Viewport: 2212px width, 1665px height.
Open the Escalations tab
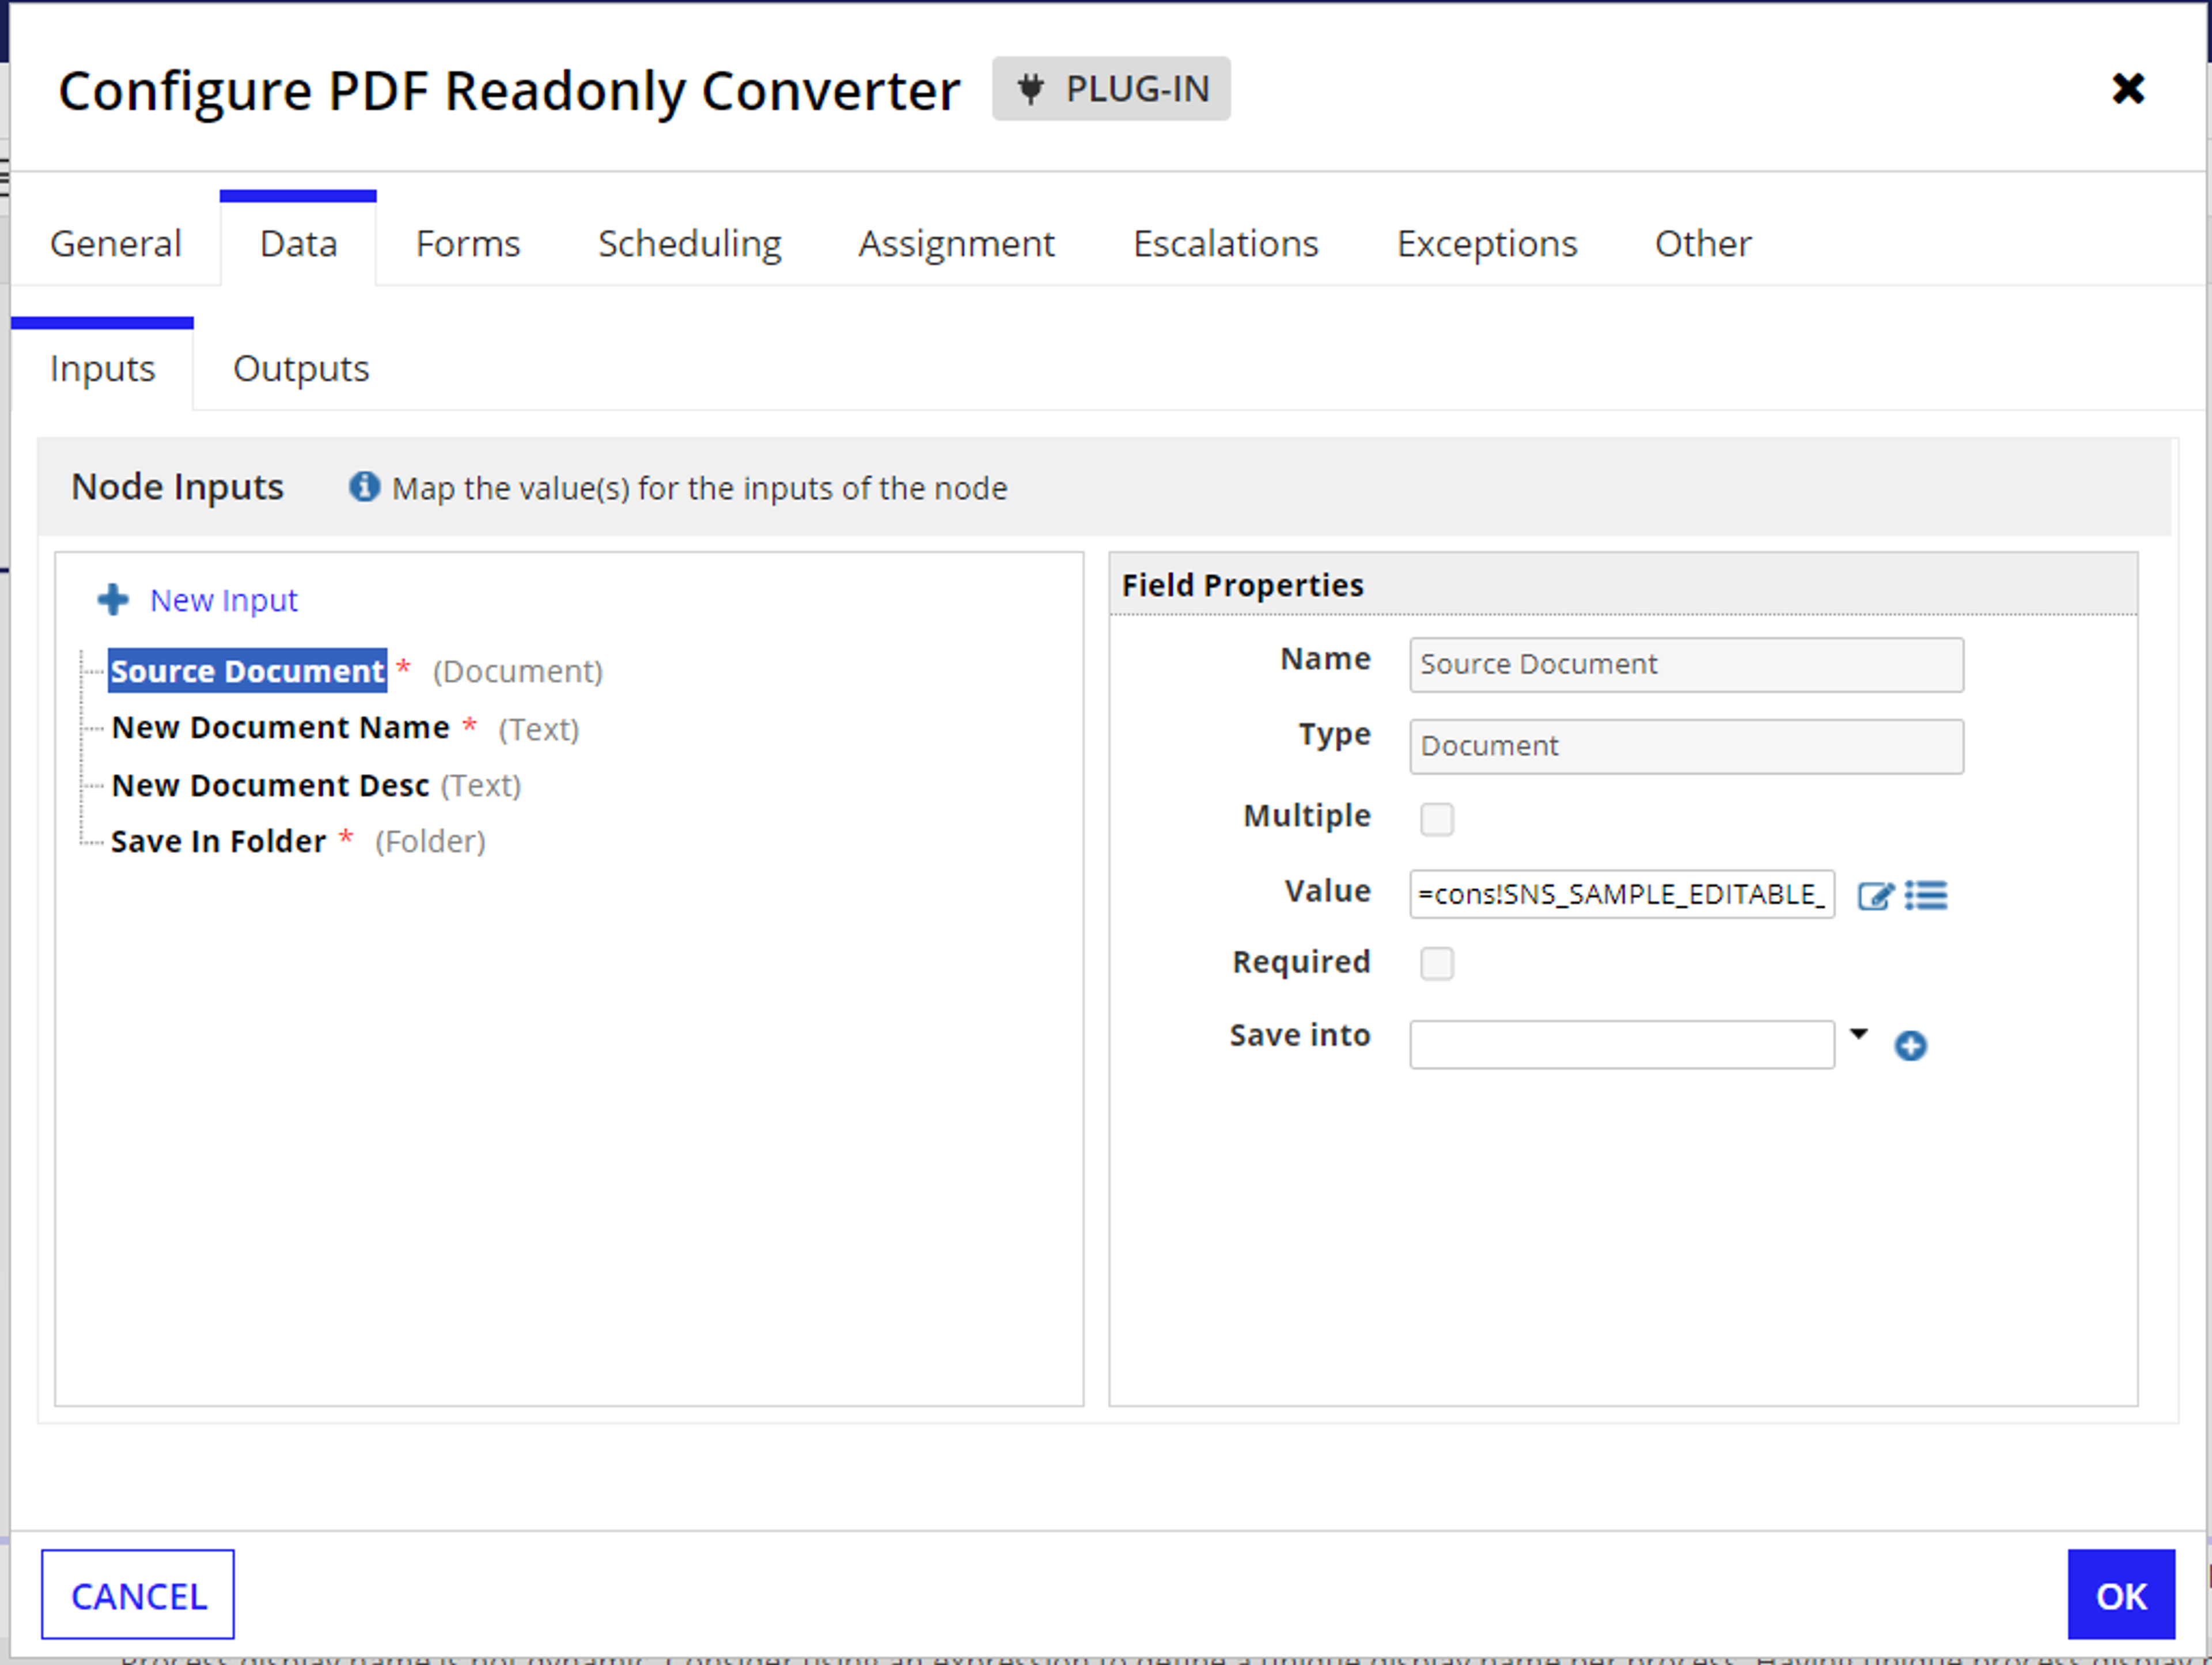point(1226,244)
